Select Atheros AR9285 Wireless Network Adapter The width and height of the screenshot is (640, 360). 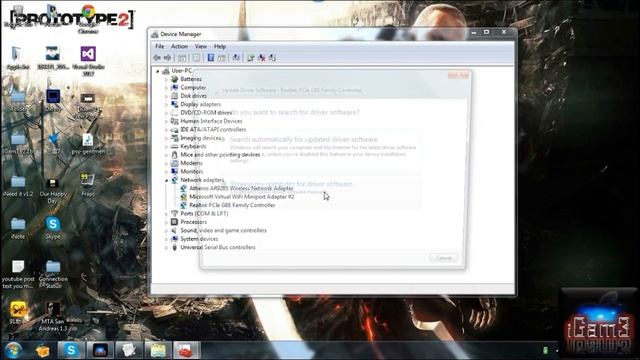[x=241, y=188]
